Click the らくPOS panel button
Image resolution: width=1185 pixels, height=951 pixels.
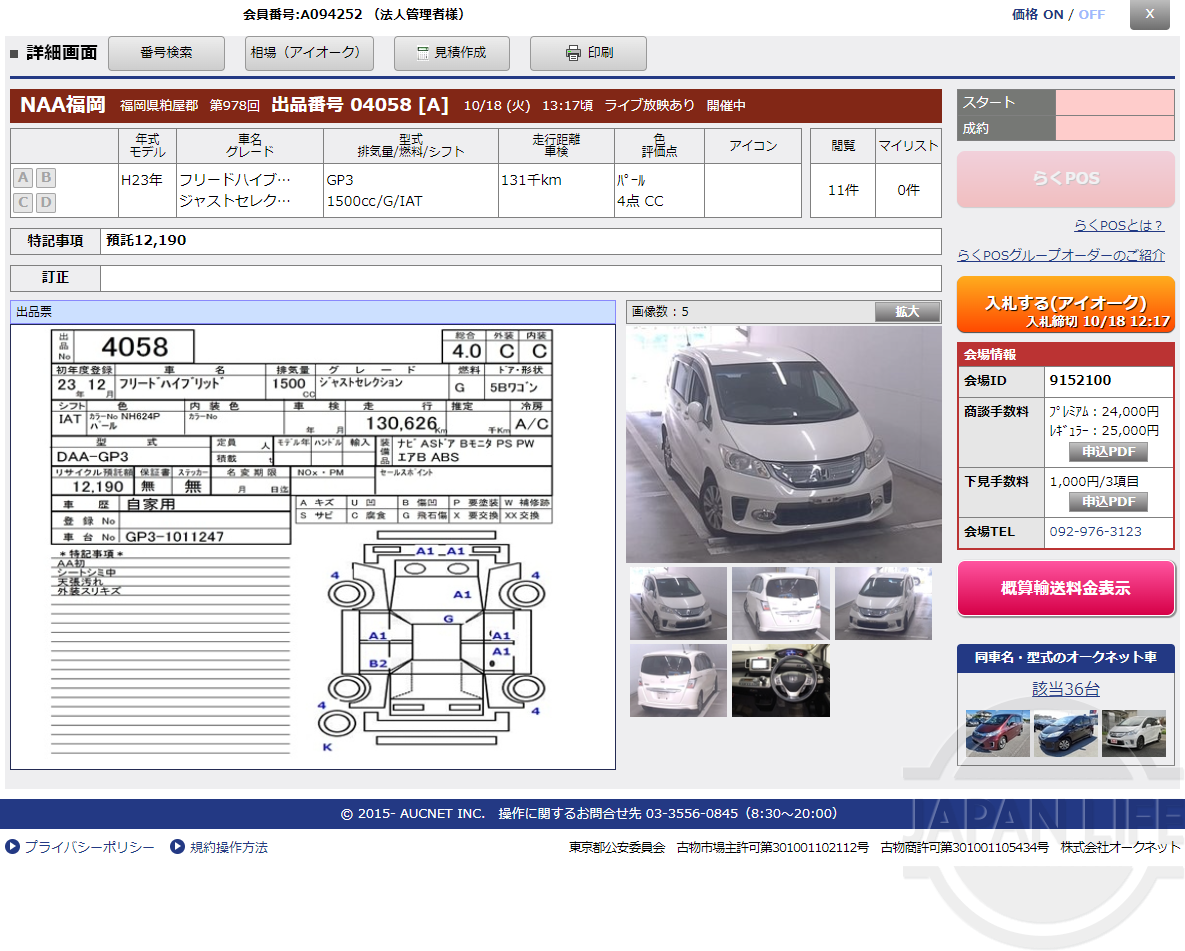tap(1065, 179)
